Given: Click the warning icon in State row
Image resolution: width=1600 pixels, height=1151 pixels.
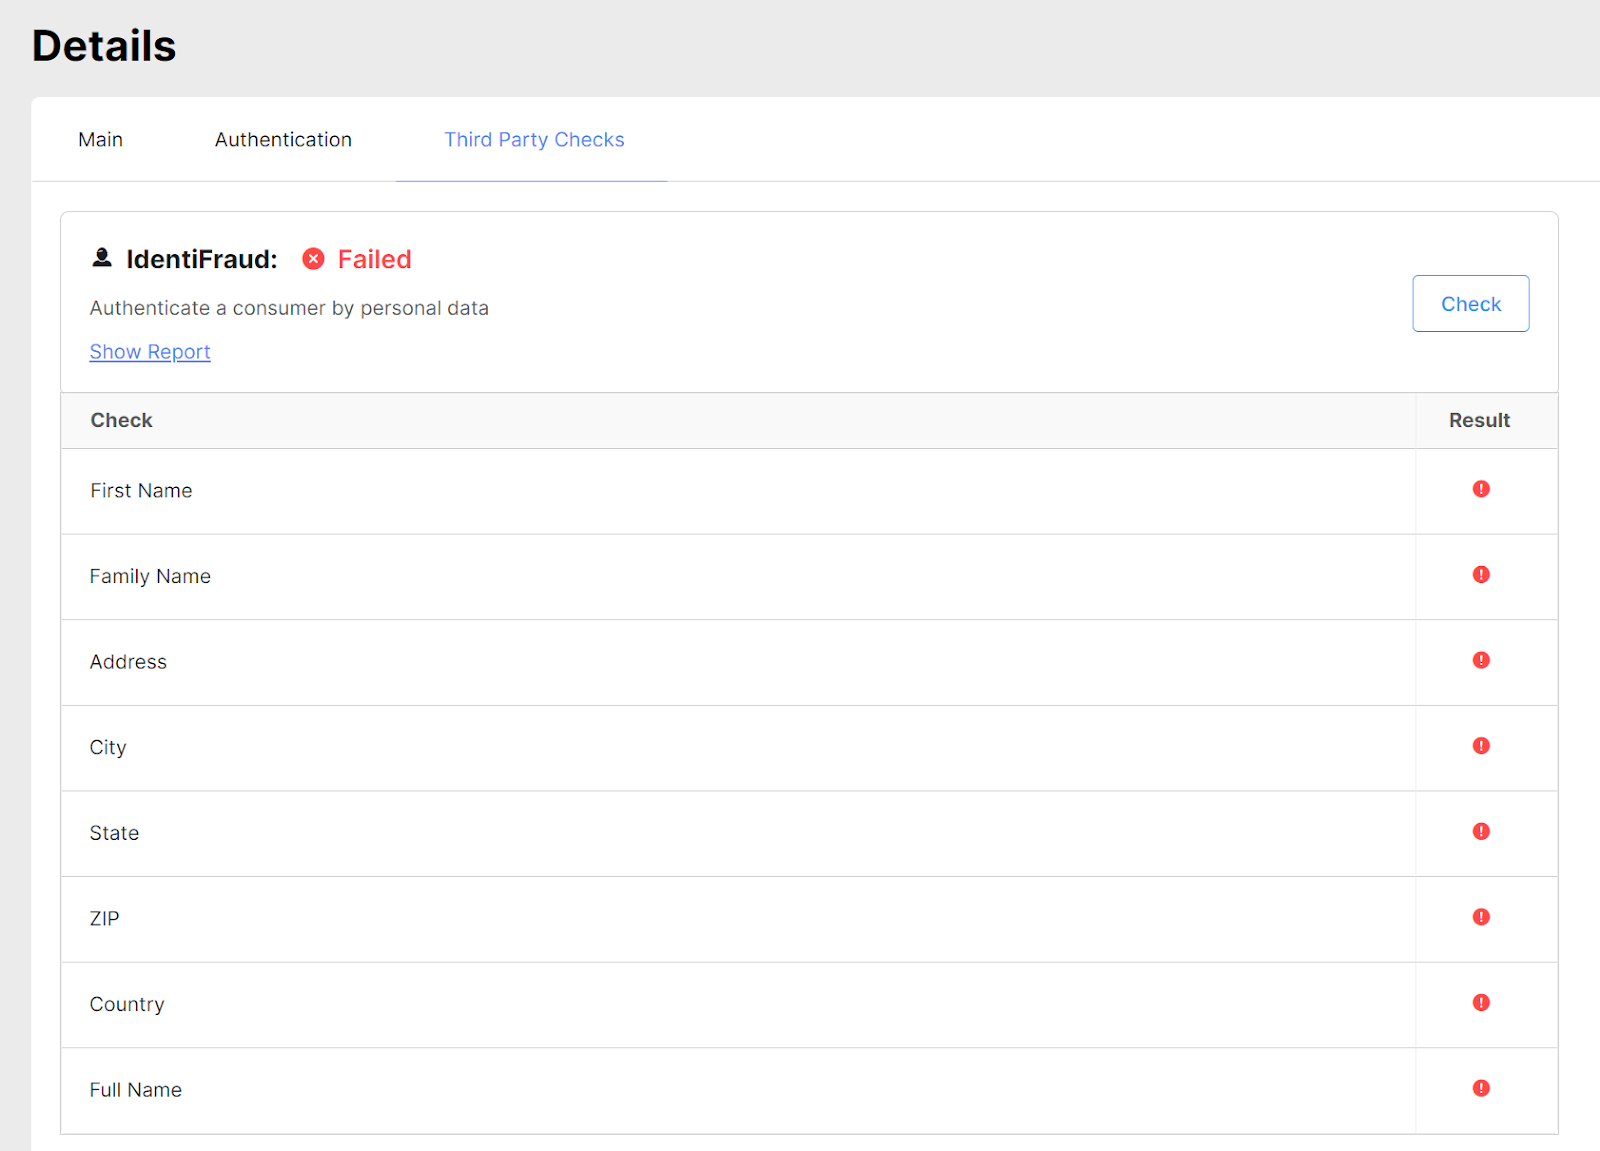Looking at the screenshot, I should click(x=1481, y=831).
